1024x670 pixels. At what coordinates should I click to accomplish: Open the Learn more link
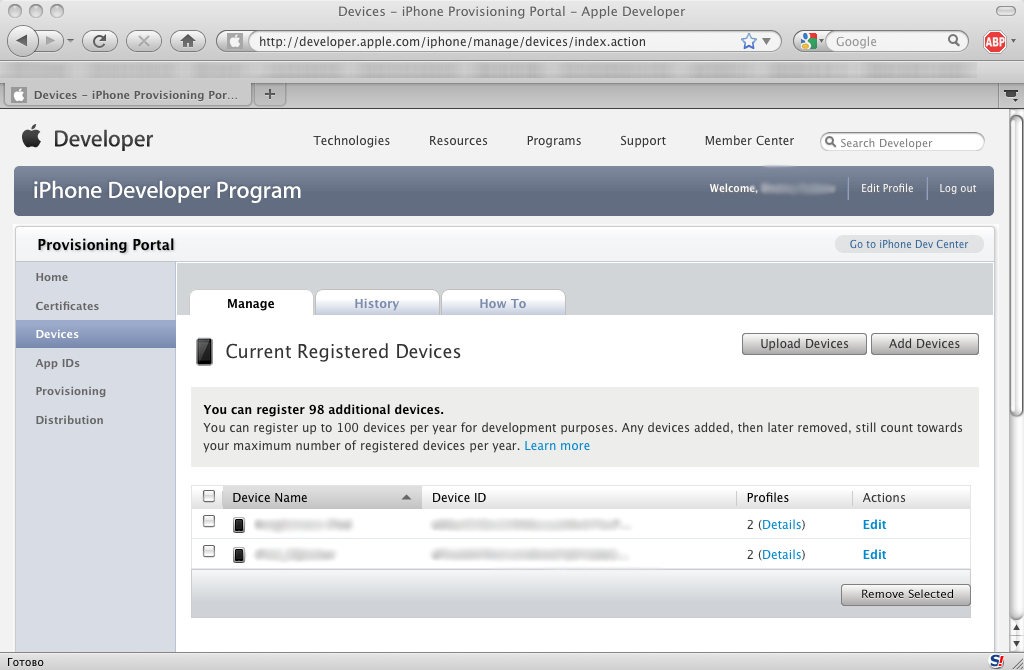pyautogui.click(x=557, y=445)
